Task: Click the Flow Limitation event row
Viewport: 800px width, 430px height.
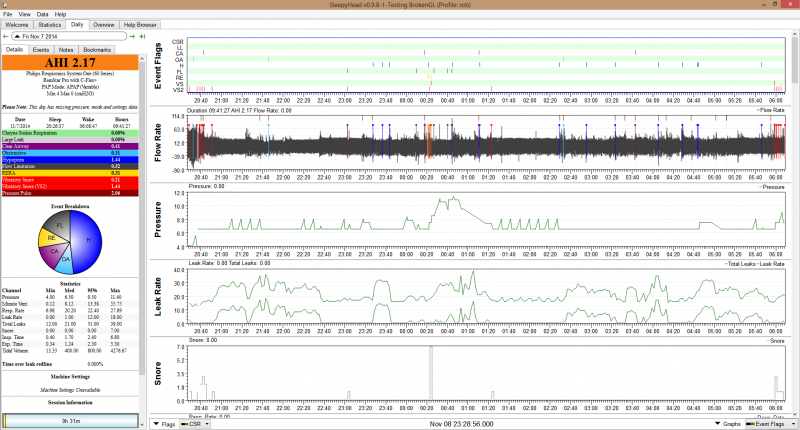Action: pos(70,166)
